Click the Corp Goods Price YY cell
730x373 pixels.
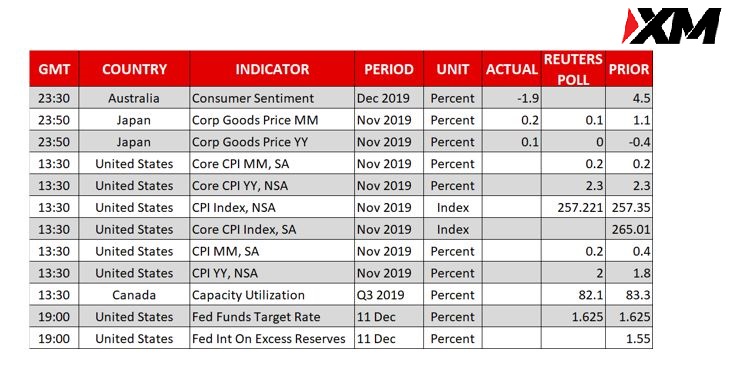pyautogui.click(x=272, y=142)
